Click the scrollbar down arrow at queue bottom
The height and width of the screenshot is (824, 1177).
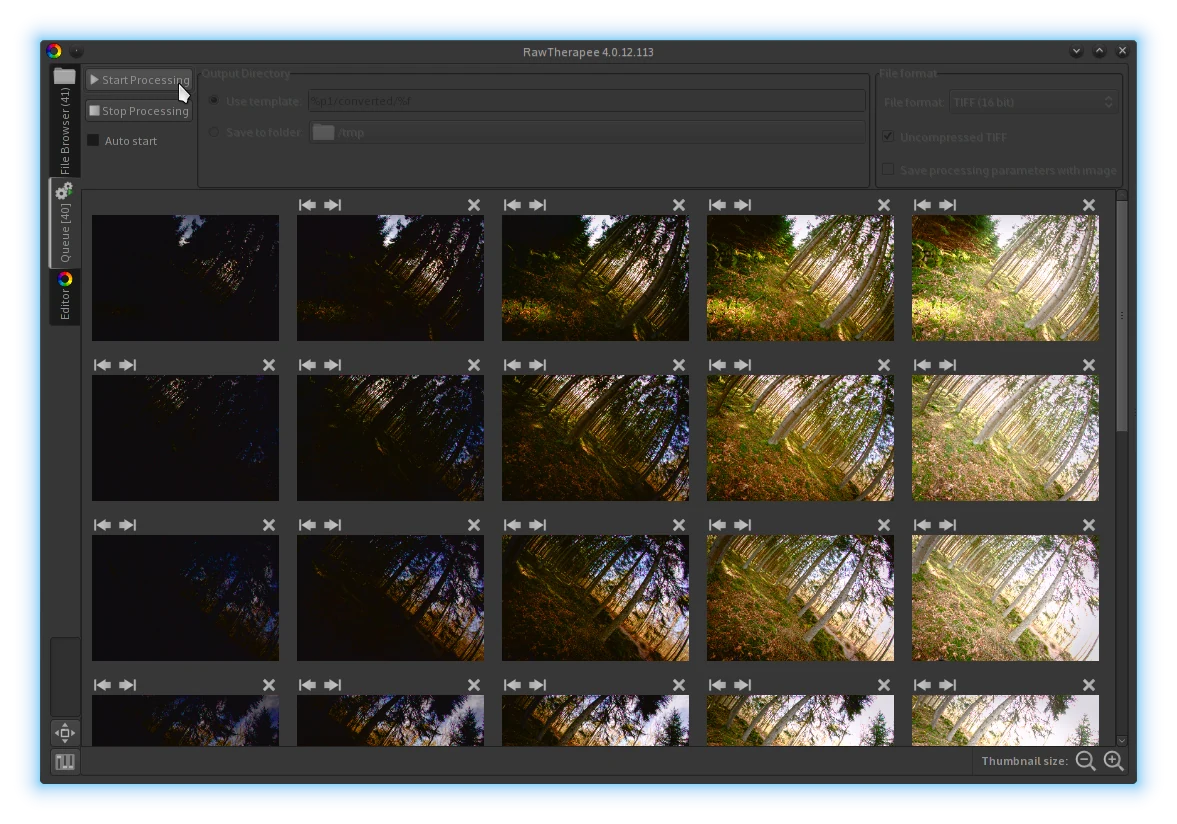pos(1121,740)
